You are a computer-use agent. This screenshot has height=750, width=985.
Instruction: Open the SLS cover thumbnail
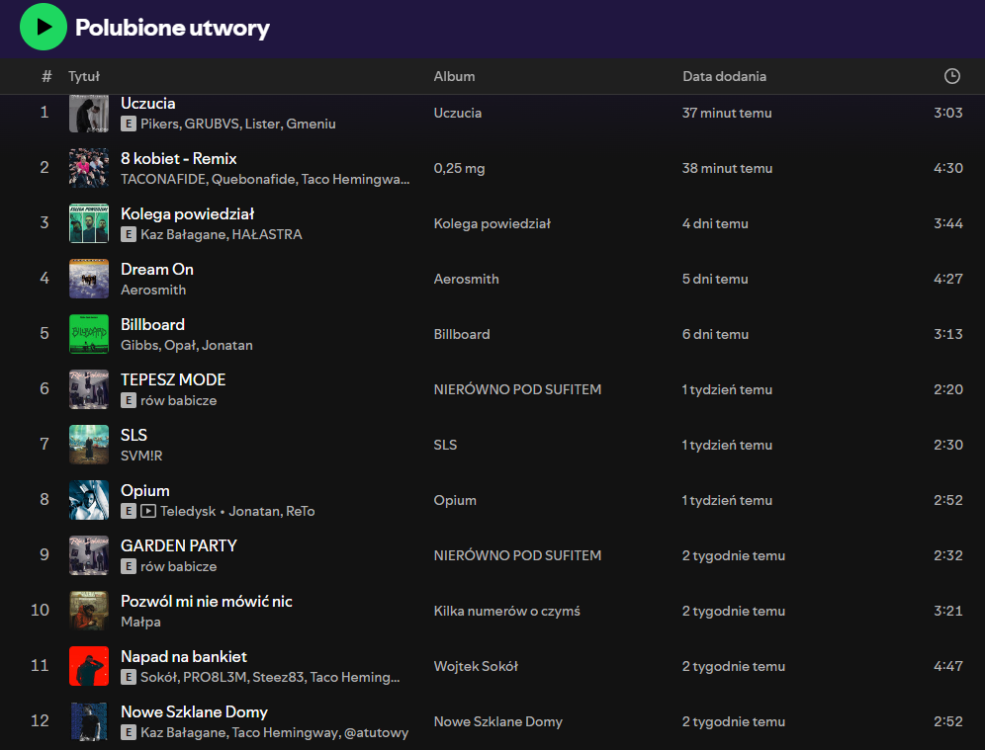tap(89, 444)
